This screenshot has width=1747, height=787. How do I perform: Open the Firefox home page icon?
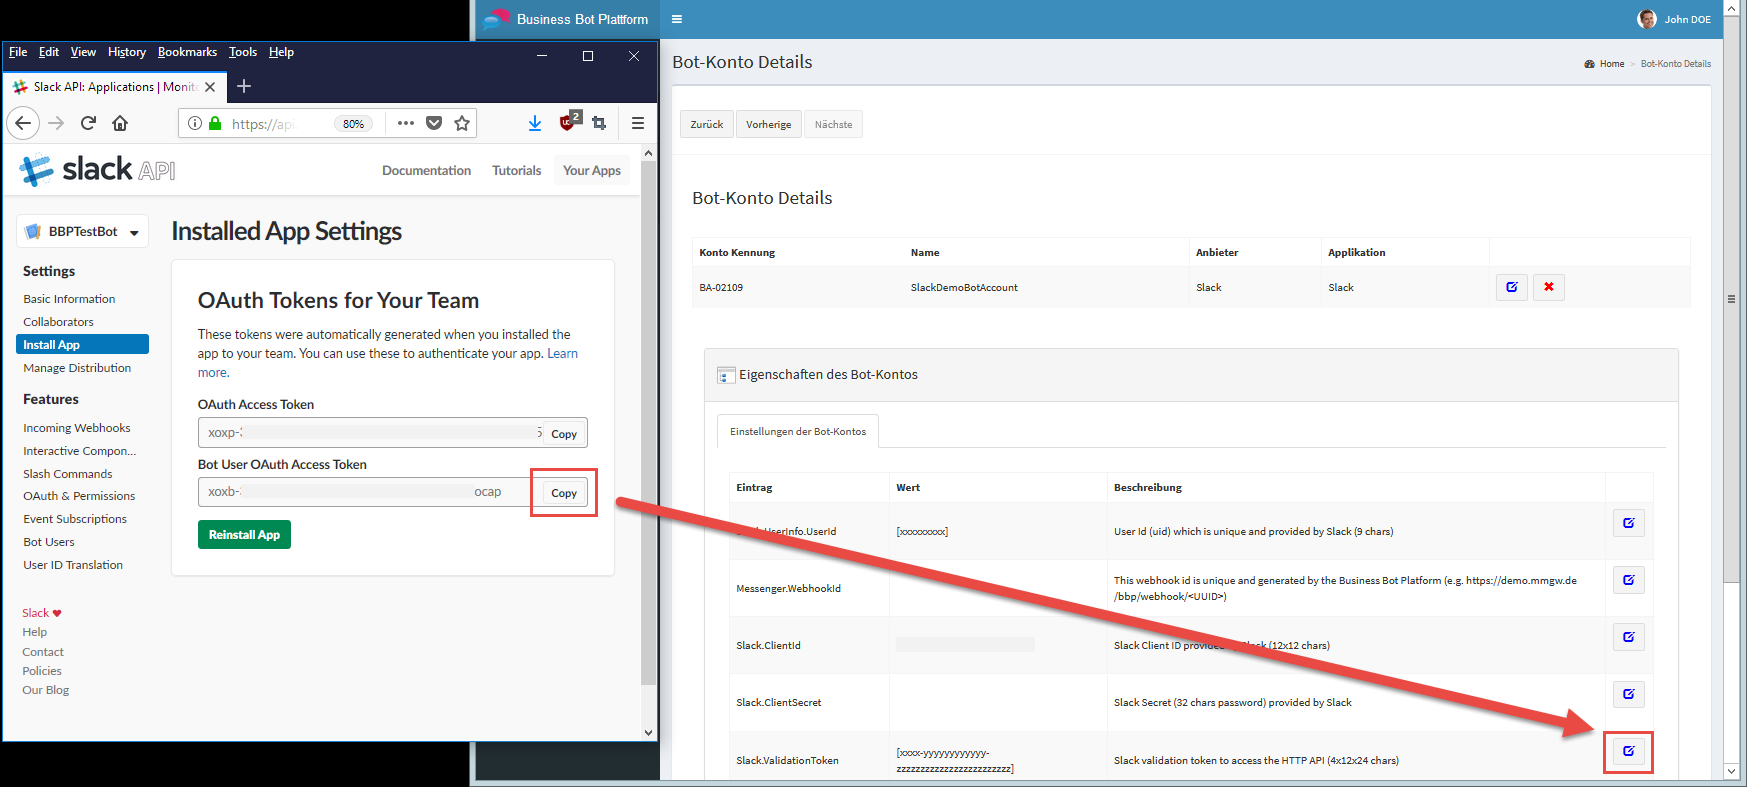click(x=120, y=123)
